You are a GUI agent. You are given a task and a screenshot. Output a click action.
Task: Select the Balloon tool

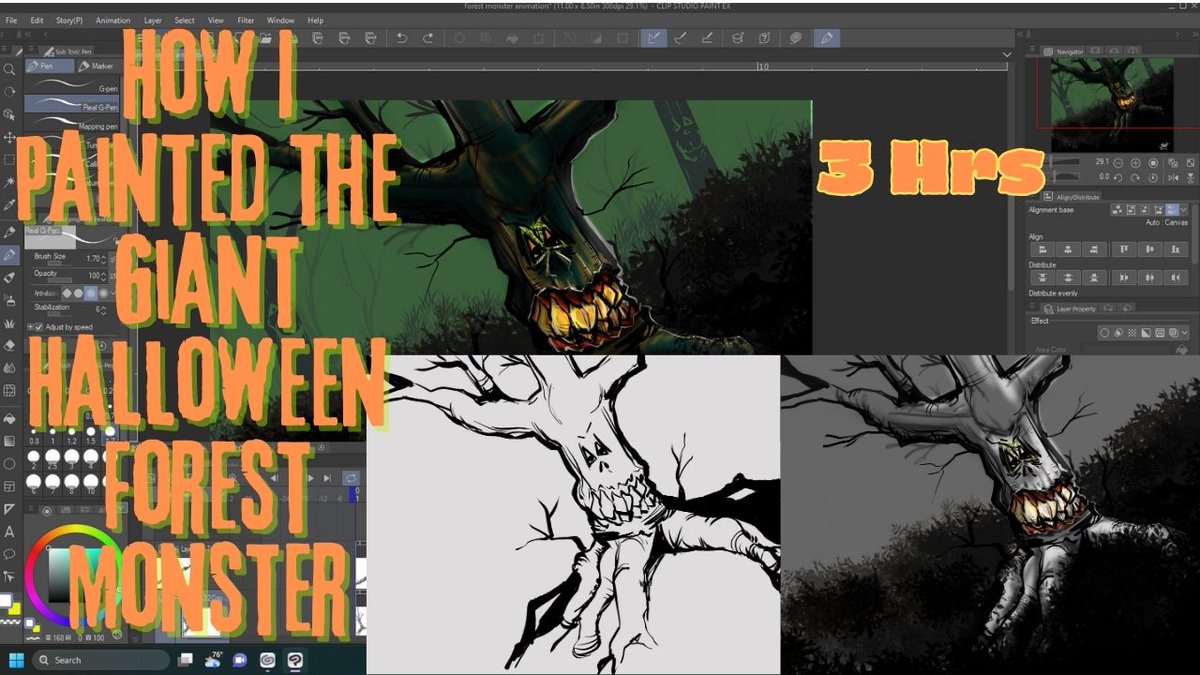coord(9,554)
